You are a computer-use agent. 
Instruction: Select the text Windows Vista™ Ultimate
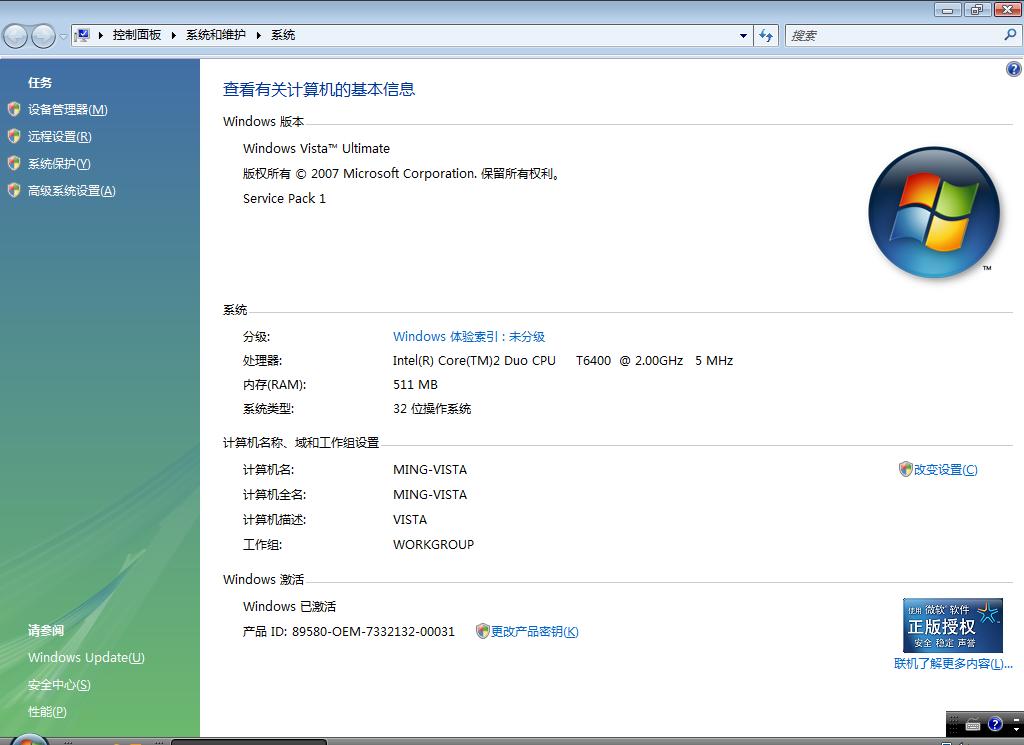point(316,149)
